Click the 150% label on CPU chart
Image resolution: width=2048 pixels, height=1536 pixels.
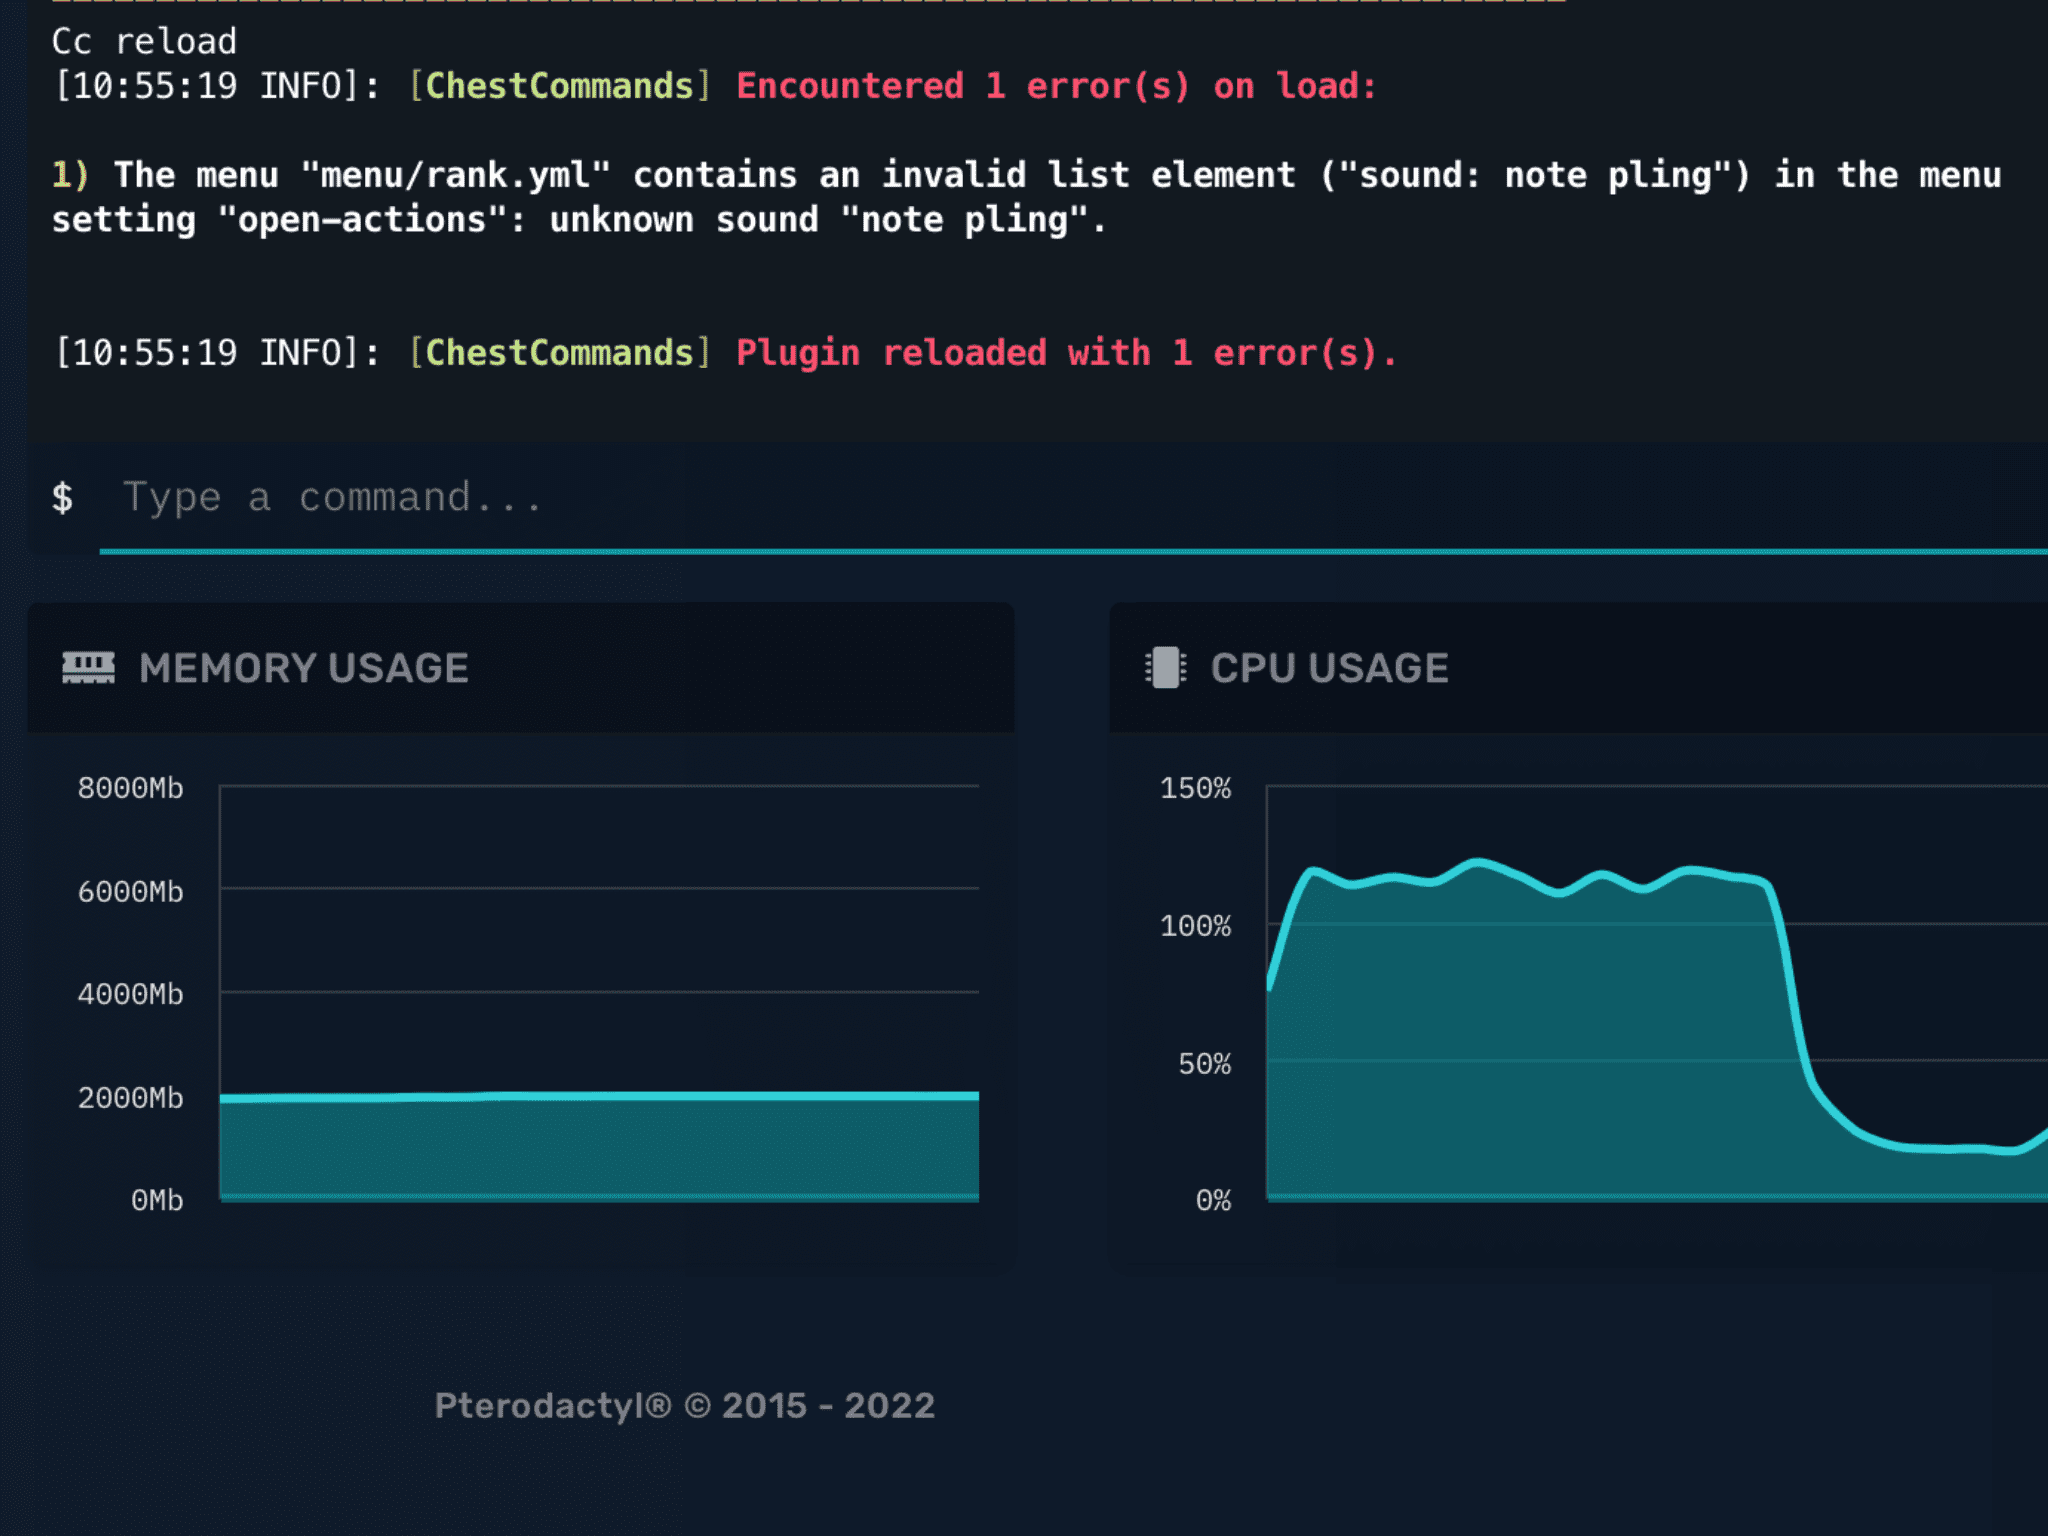point(1195,789)
